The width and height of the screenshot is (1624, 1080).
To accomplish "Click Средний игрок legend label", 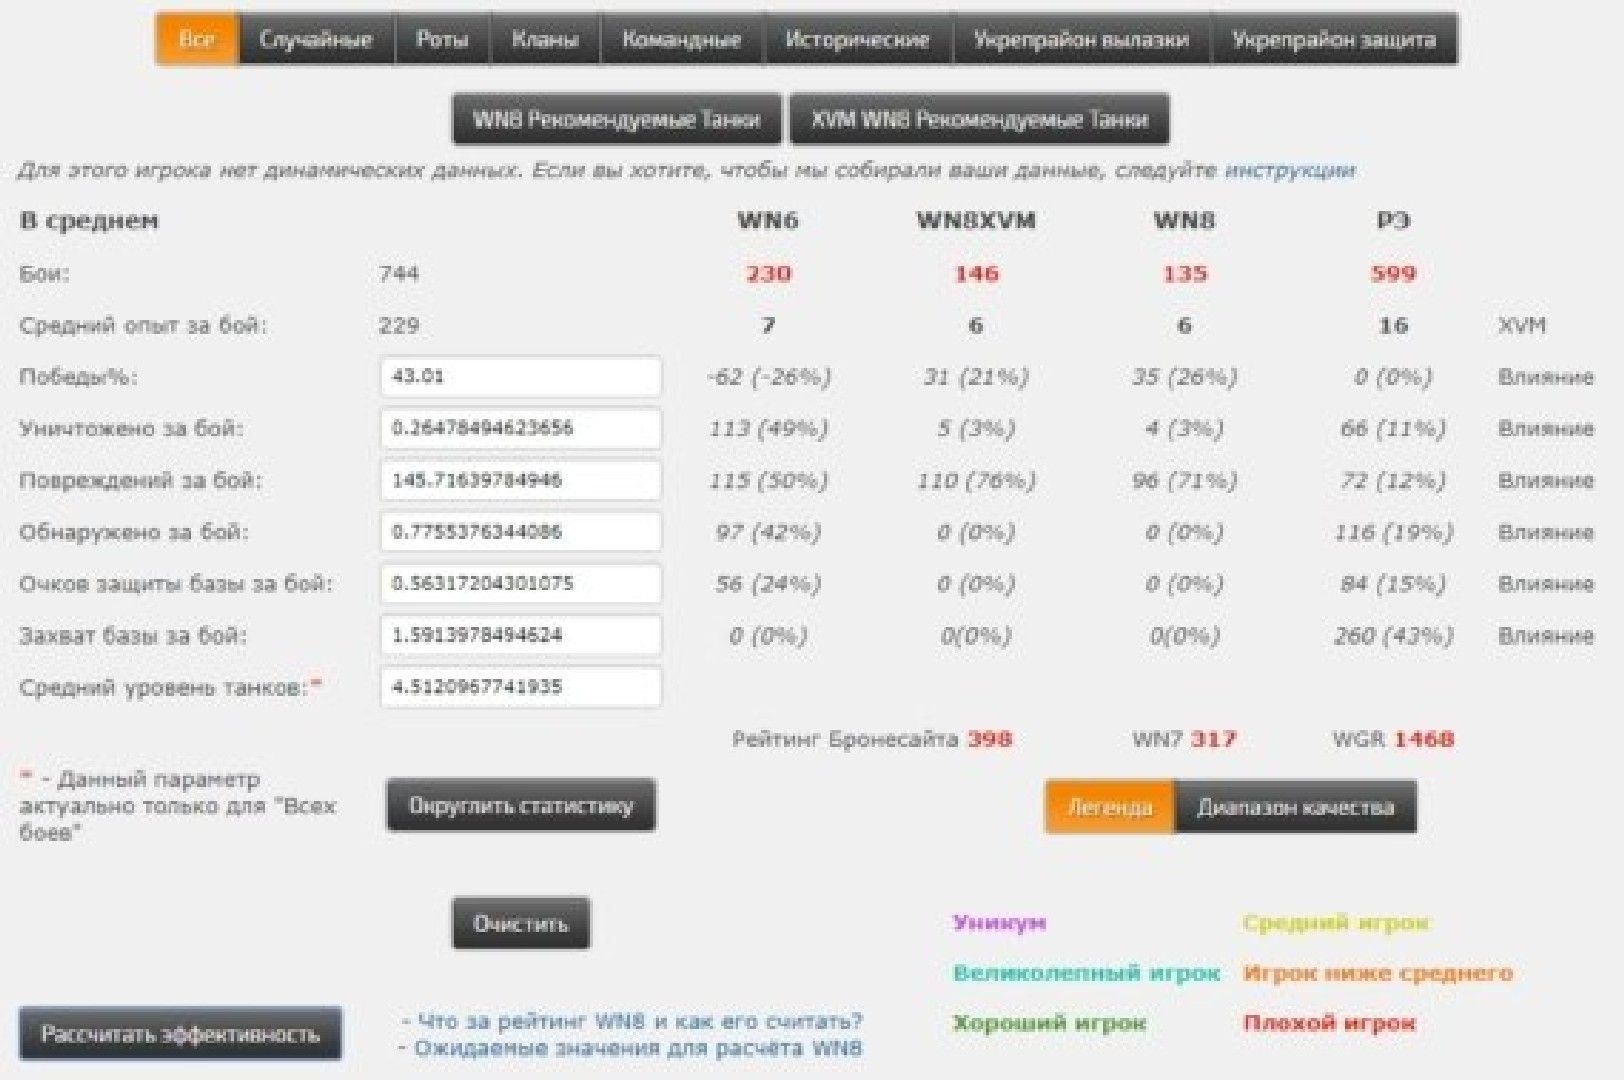I will tap(1336, 923).
